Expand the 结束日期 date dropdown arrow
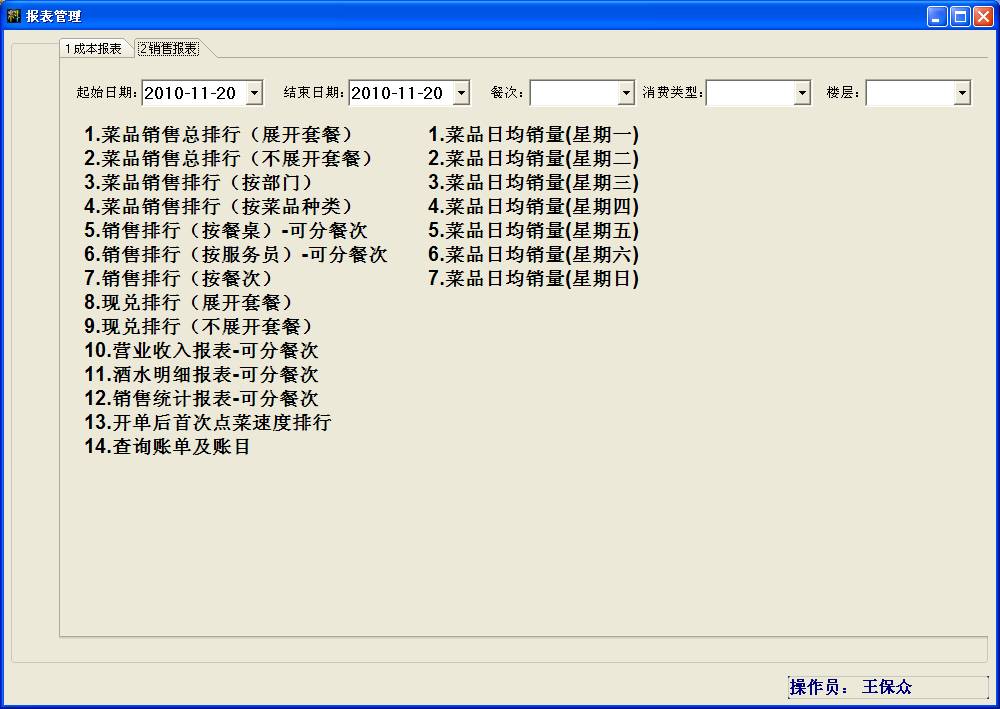This screenshot has width=1000, height=709. [x=461, y=93]
